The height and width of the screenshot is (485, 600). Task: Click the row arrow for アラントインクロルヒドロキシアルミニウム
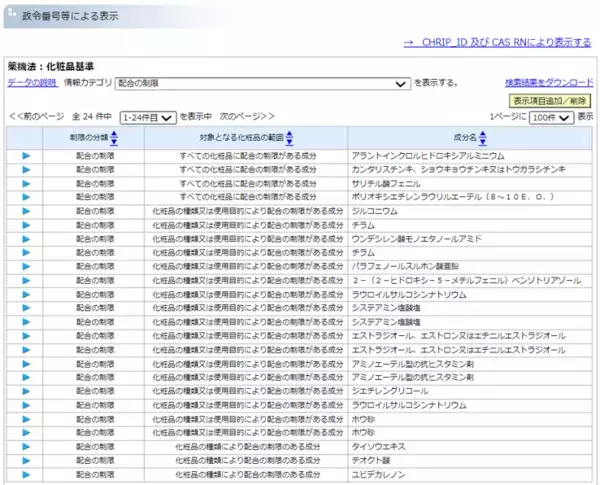(x=25, y=156)
